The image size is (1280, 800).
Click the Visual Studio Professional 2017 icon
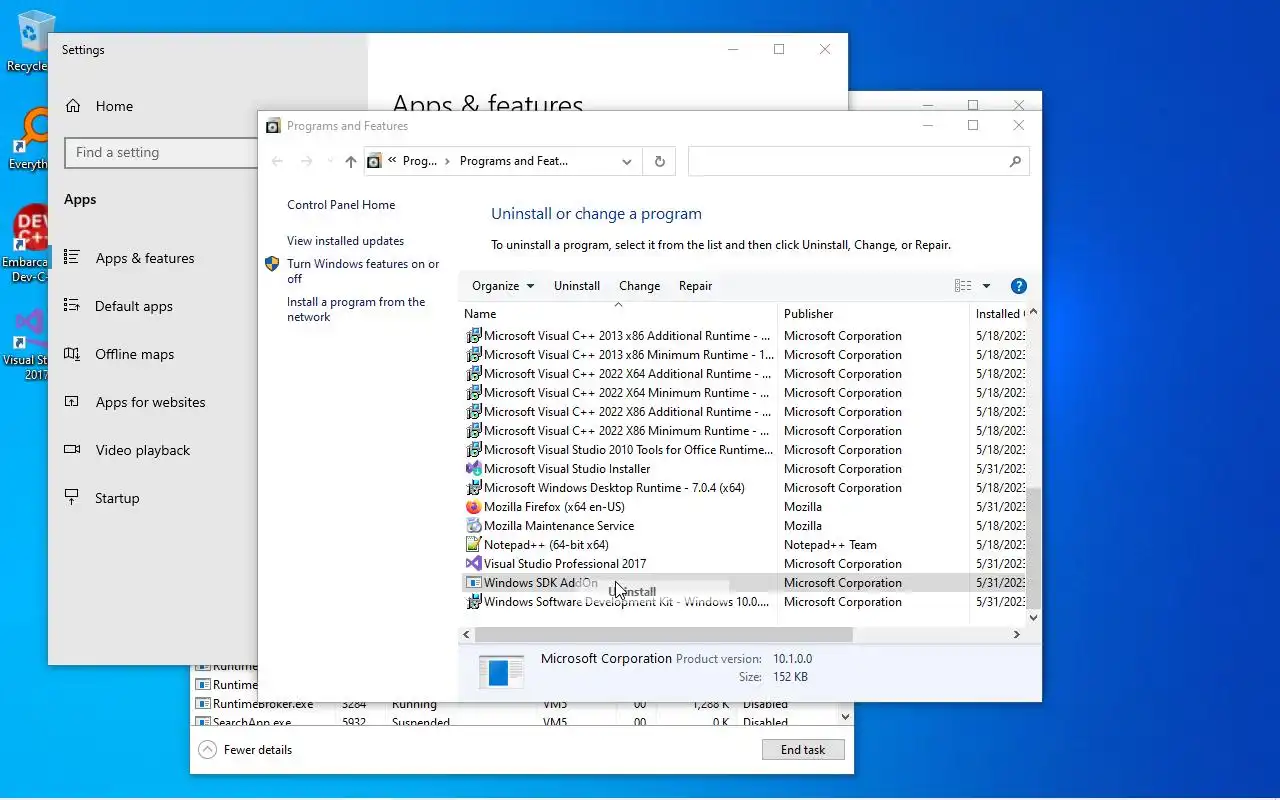point(474,564)
